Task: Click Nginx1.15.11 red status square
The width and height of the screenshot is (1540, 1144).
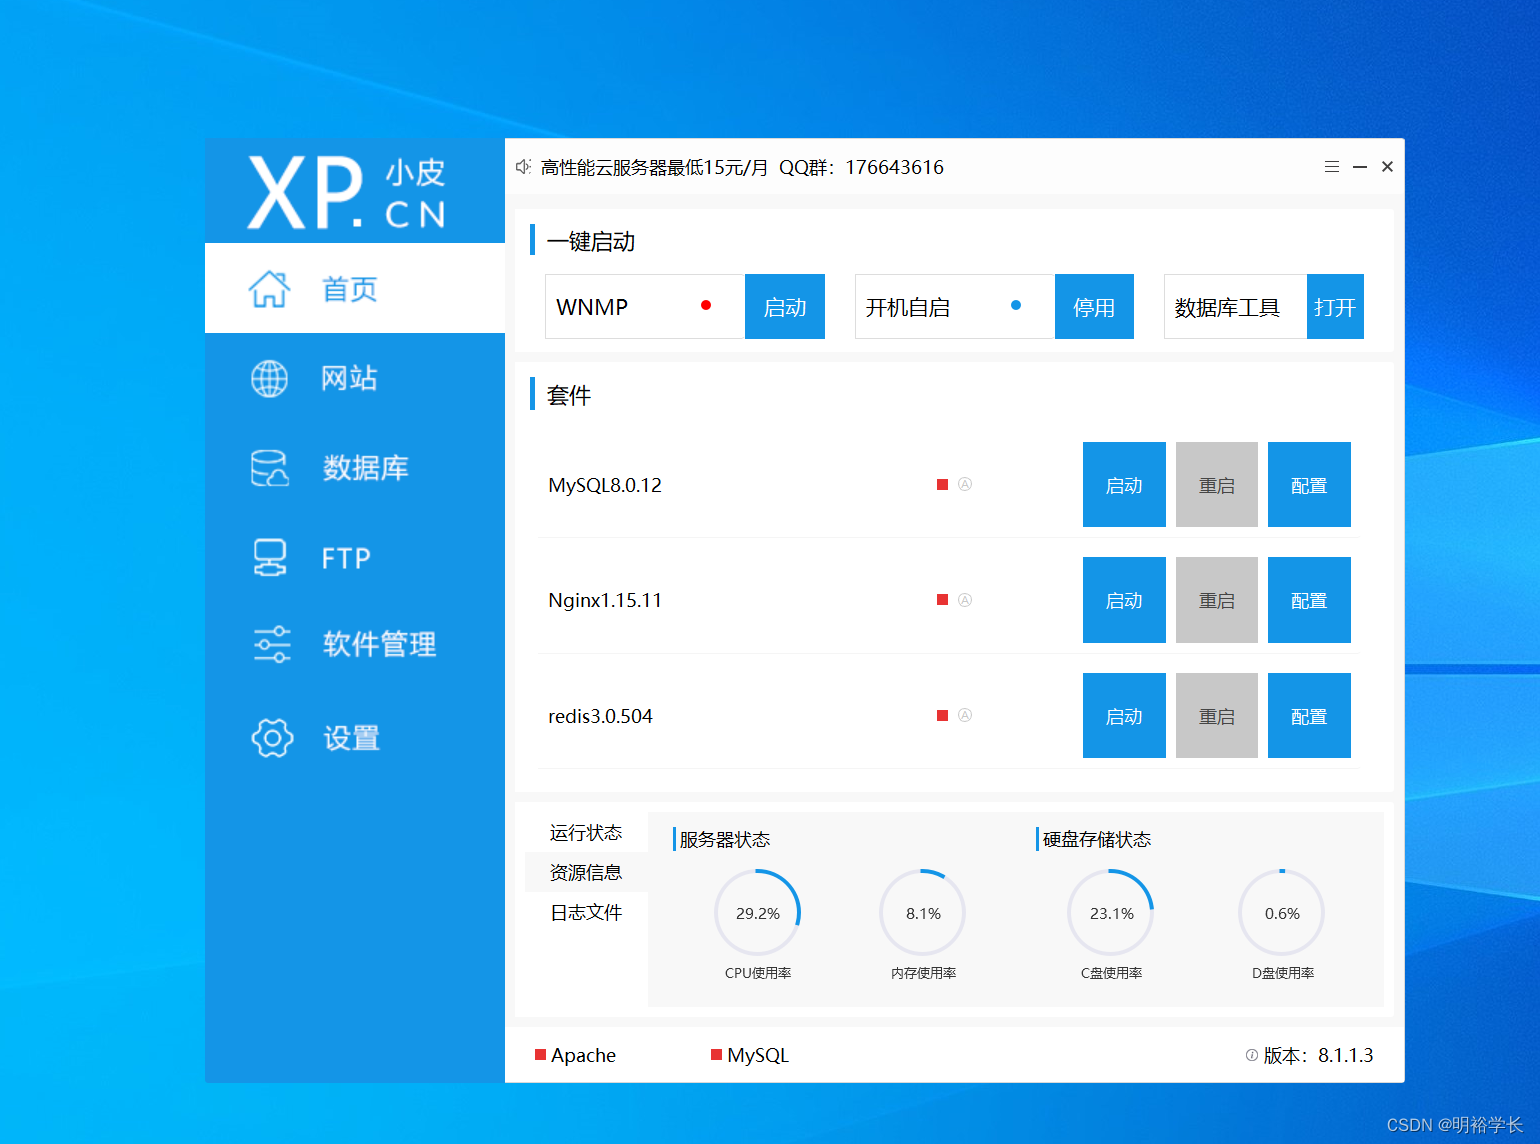Action: tap(942, 600)
